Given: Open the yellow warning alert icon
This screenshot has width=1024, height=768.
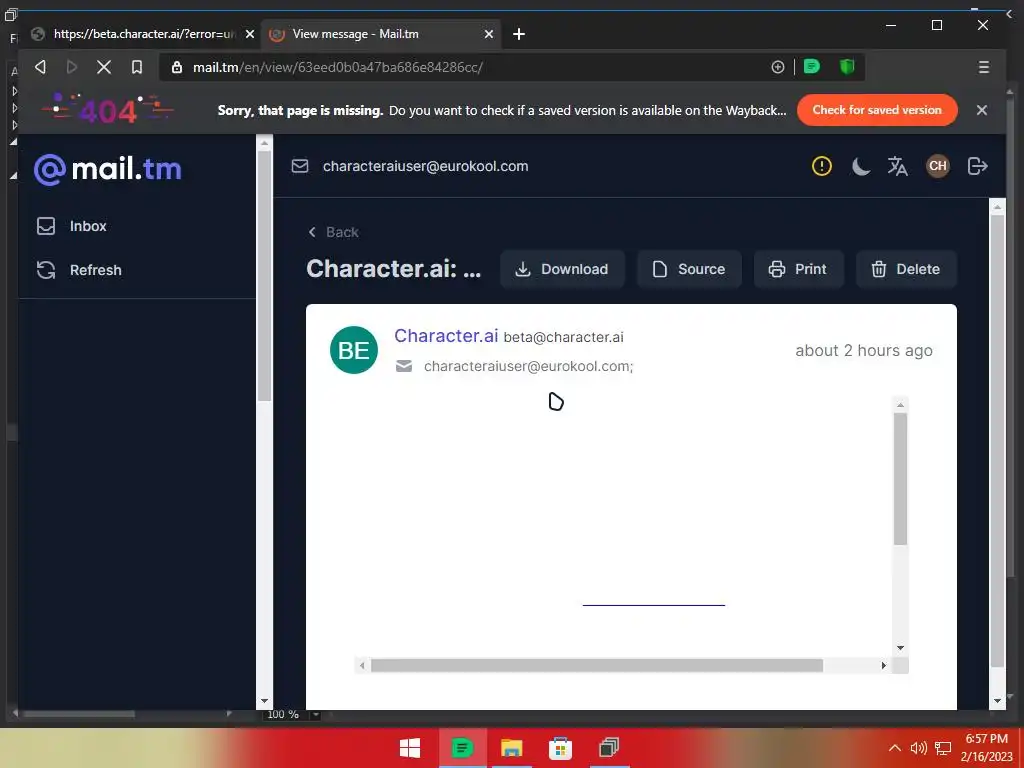Looking at the screenshot, I should click(822, 166).
